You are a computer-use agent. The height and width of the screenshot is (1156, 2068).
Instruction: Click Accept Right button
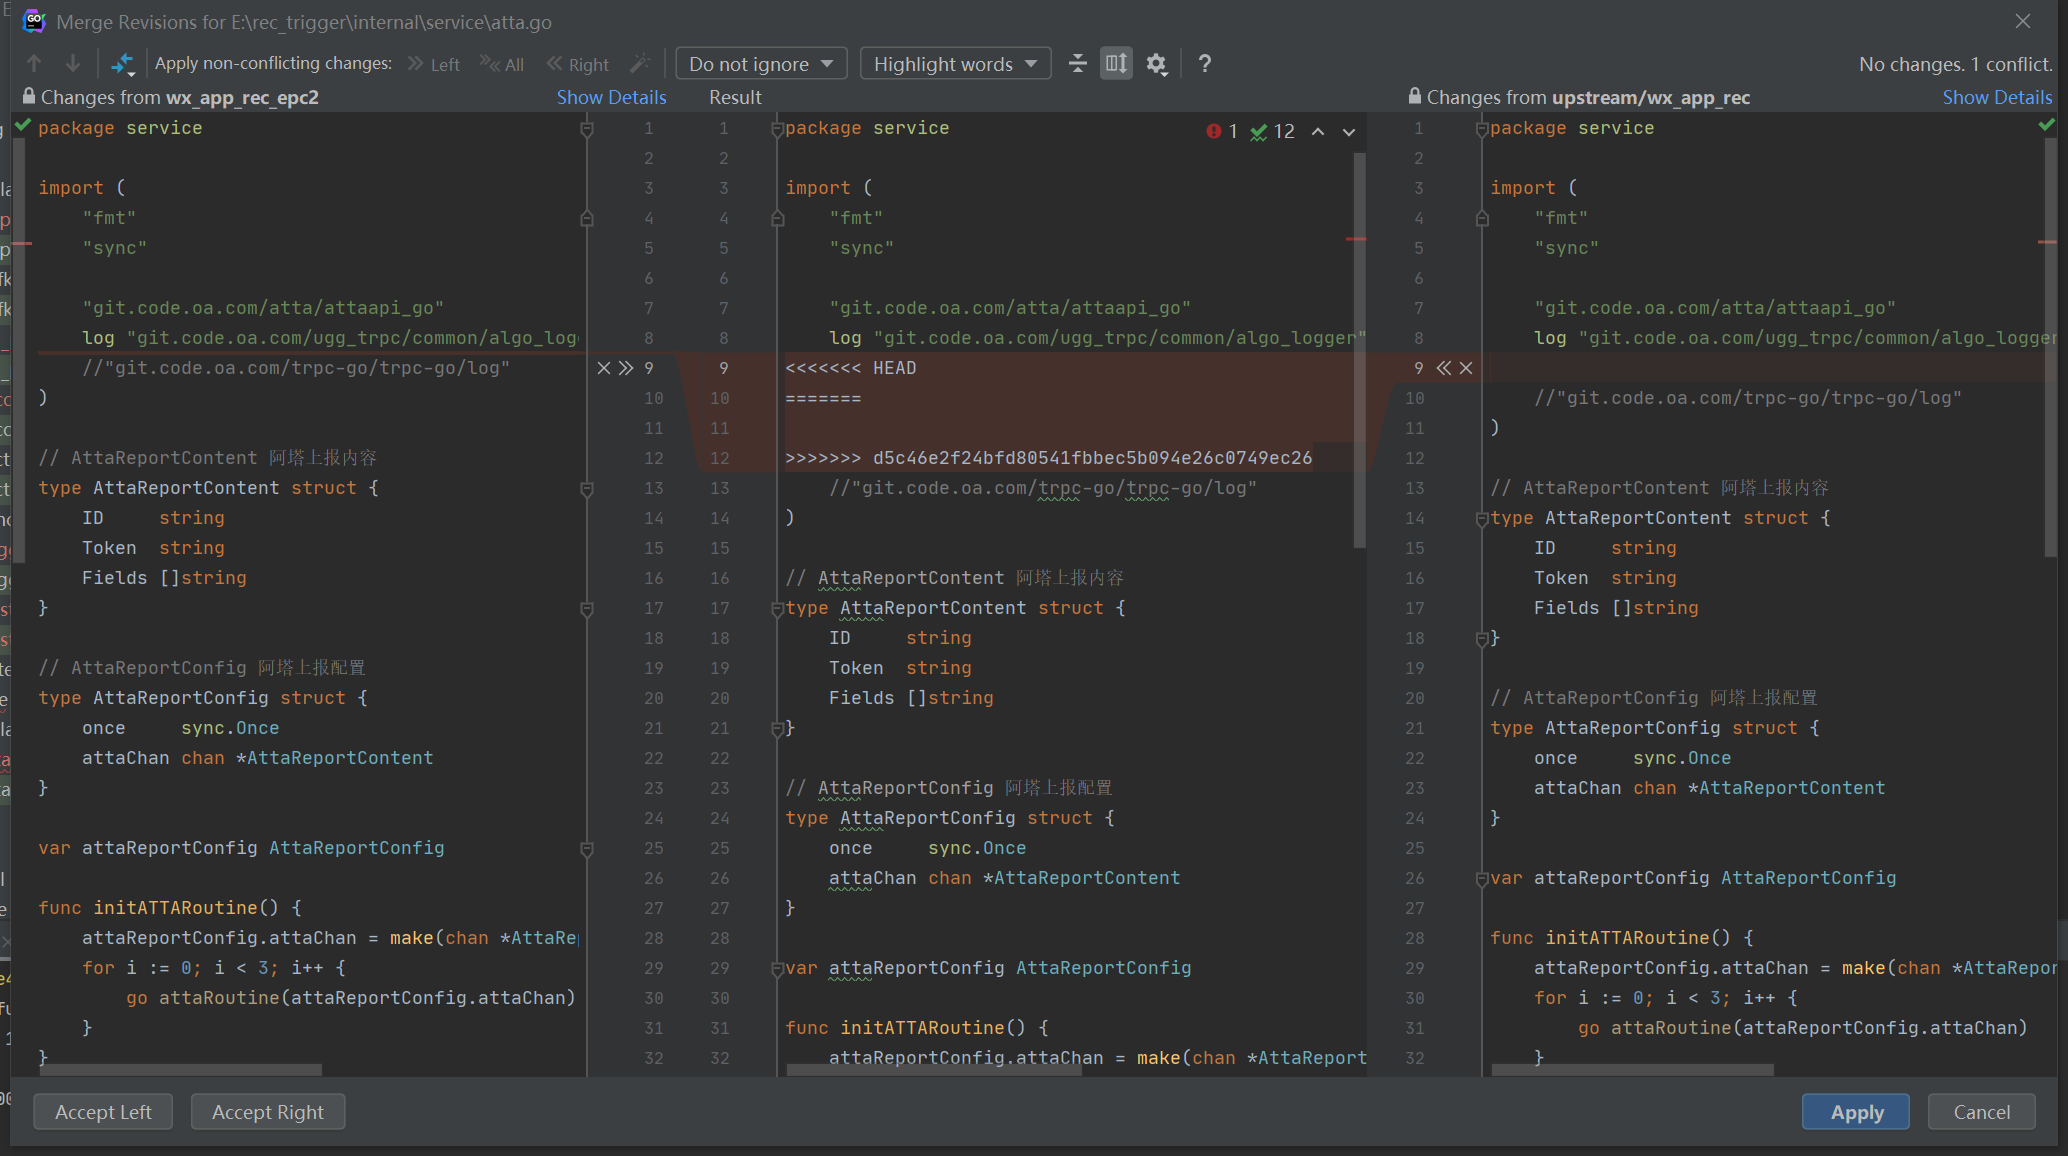tap(267, 1111)
